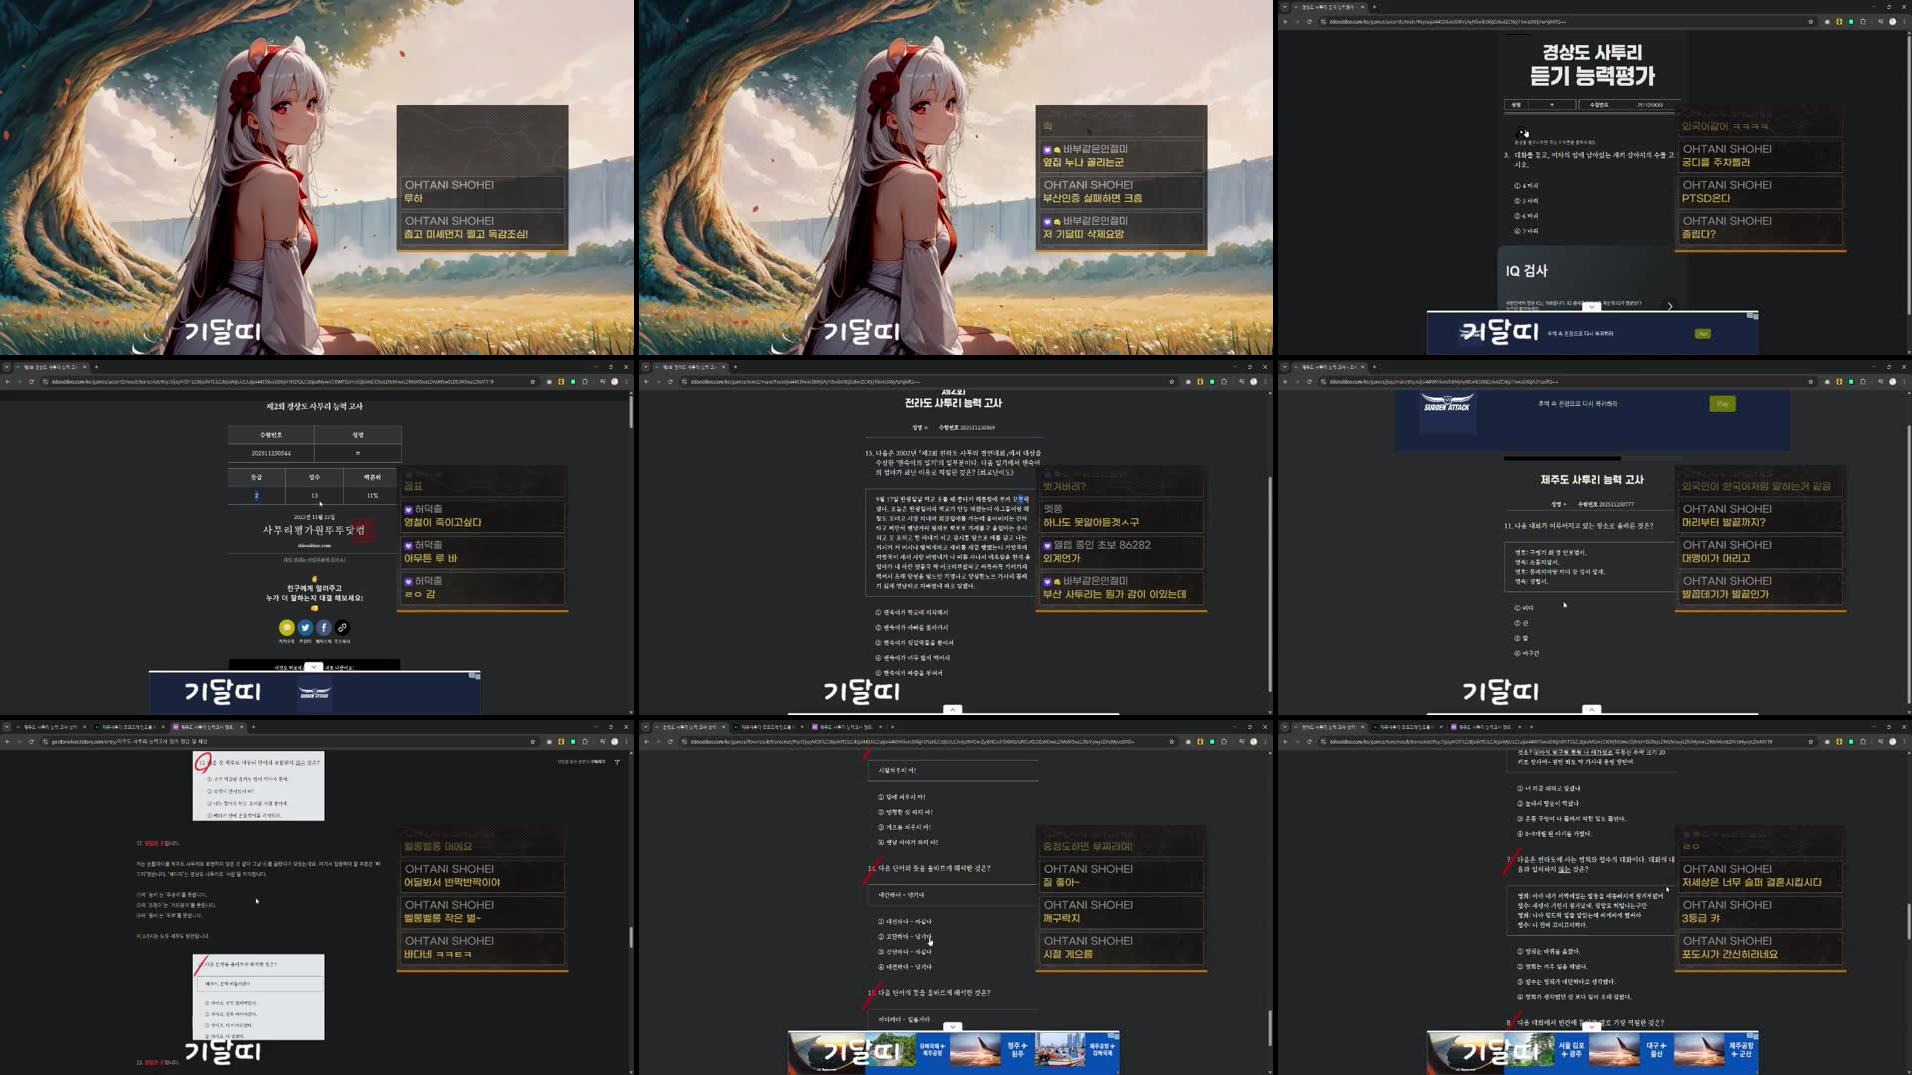Image resolution: width=1912 pixels, height=1075 pixels.
Task: Click the Facebook share icon
Action: 323,627
